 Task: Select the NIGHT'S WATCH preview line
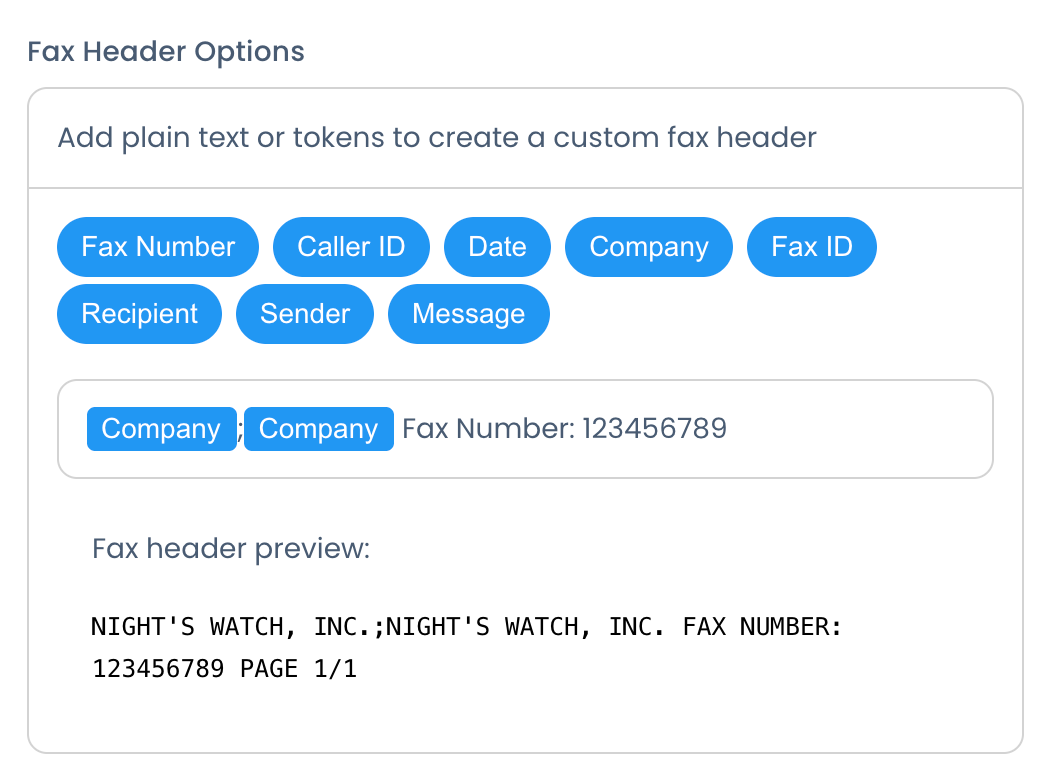click(x=465, y=626)
